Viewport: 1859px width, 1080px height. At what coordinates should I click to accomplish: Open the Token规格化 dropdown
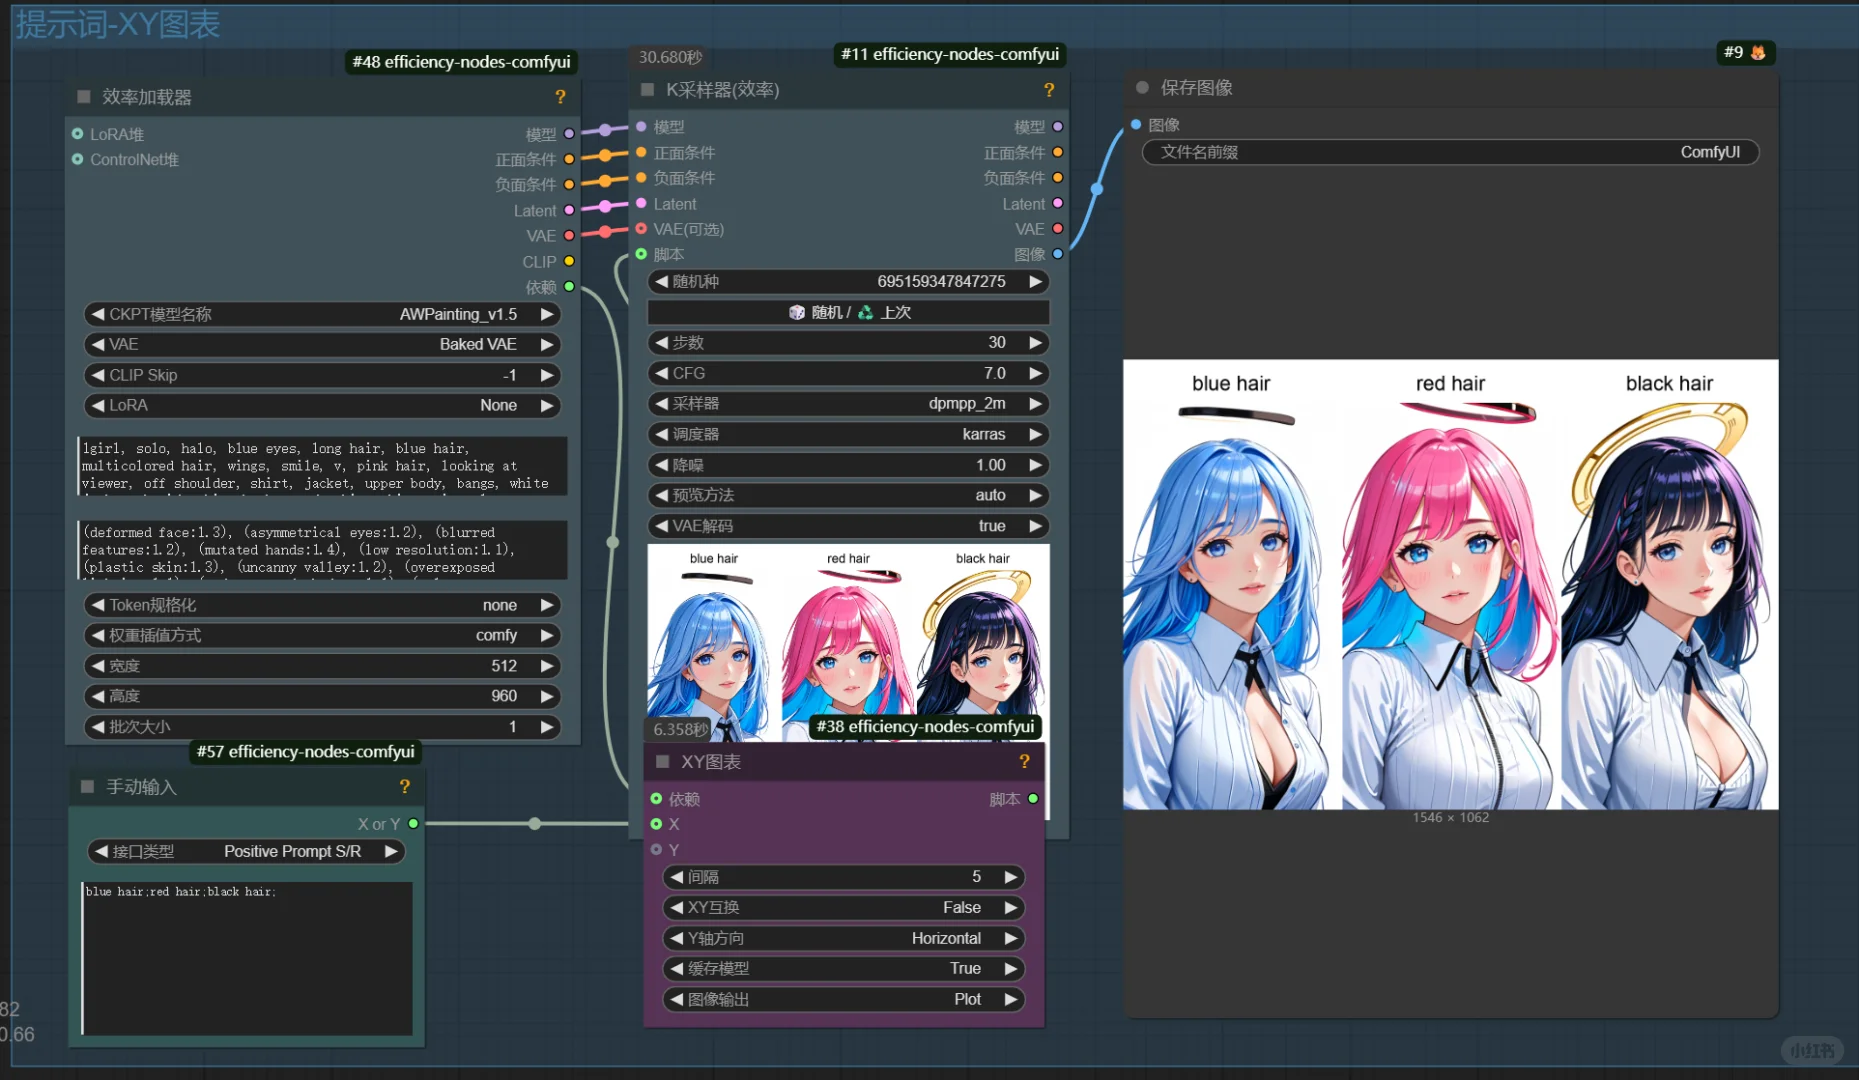click(x=322, y=605)
